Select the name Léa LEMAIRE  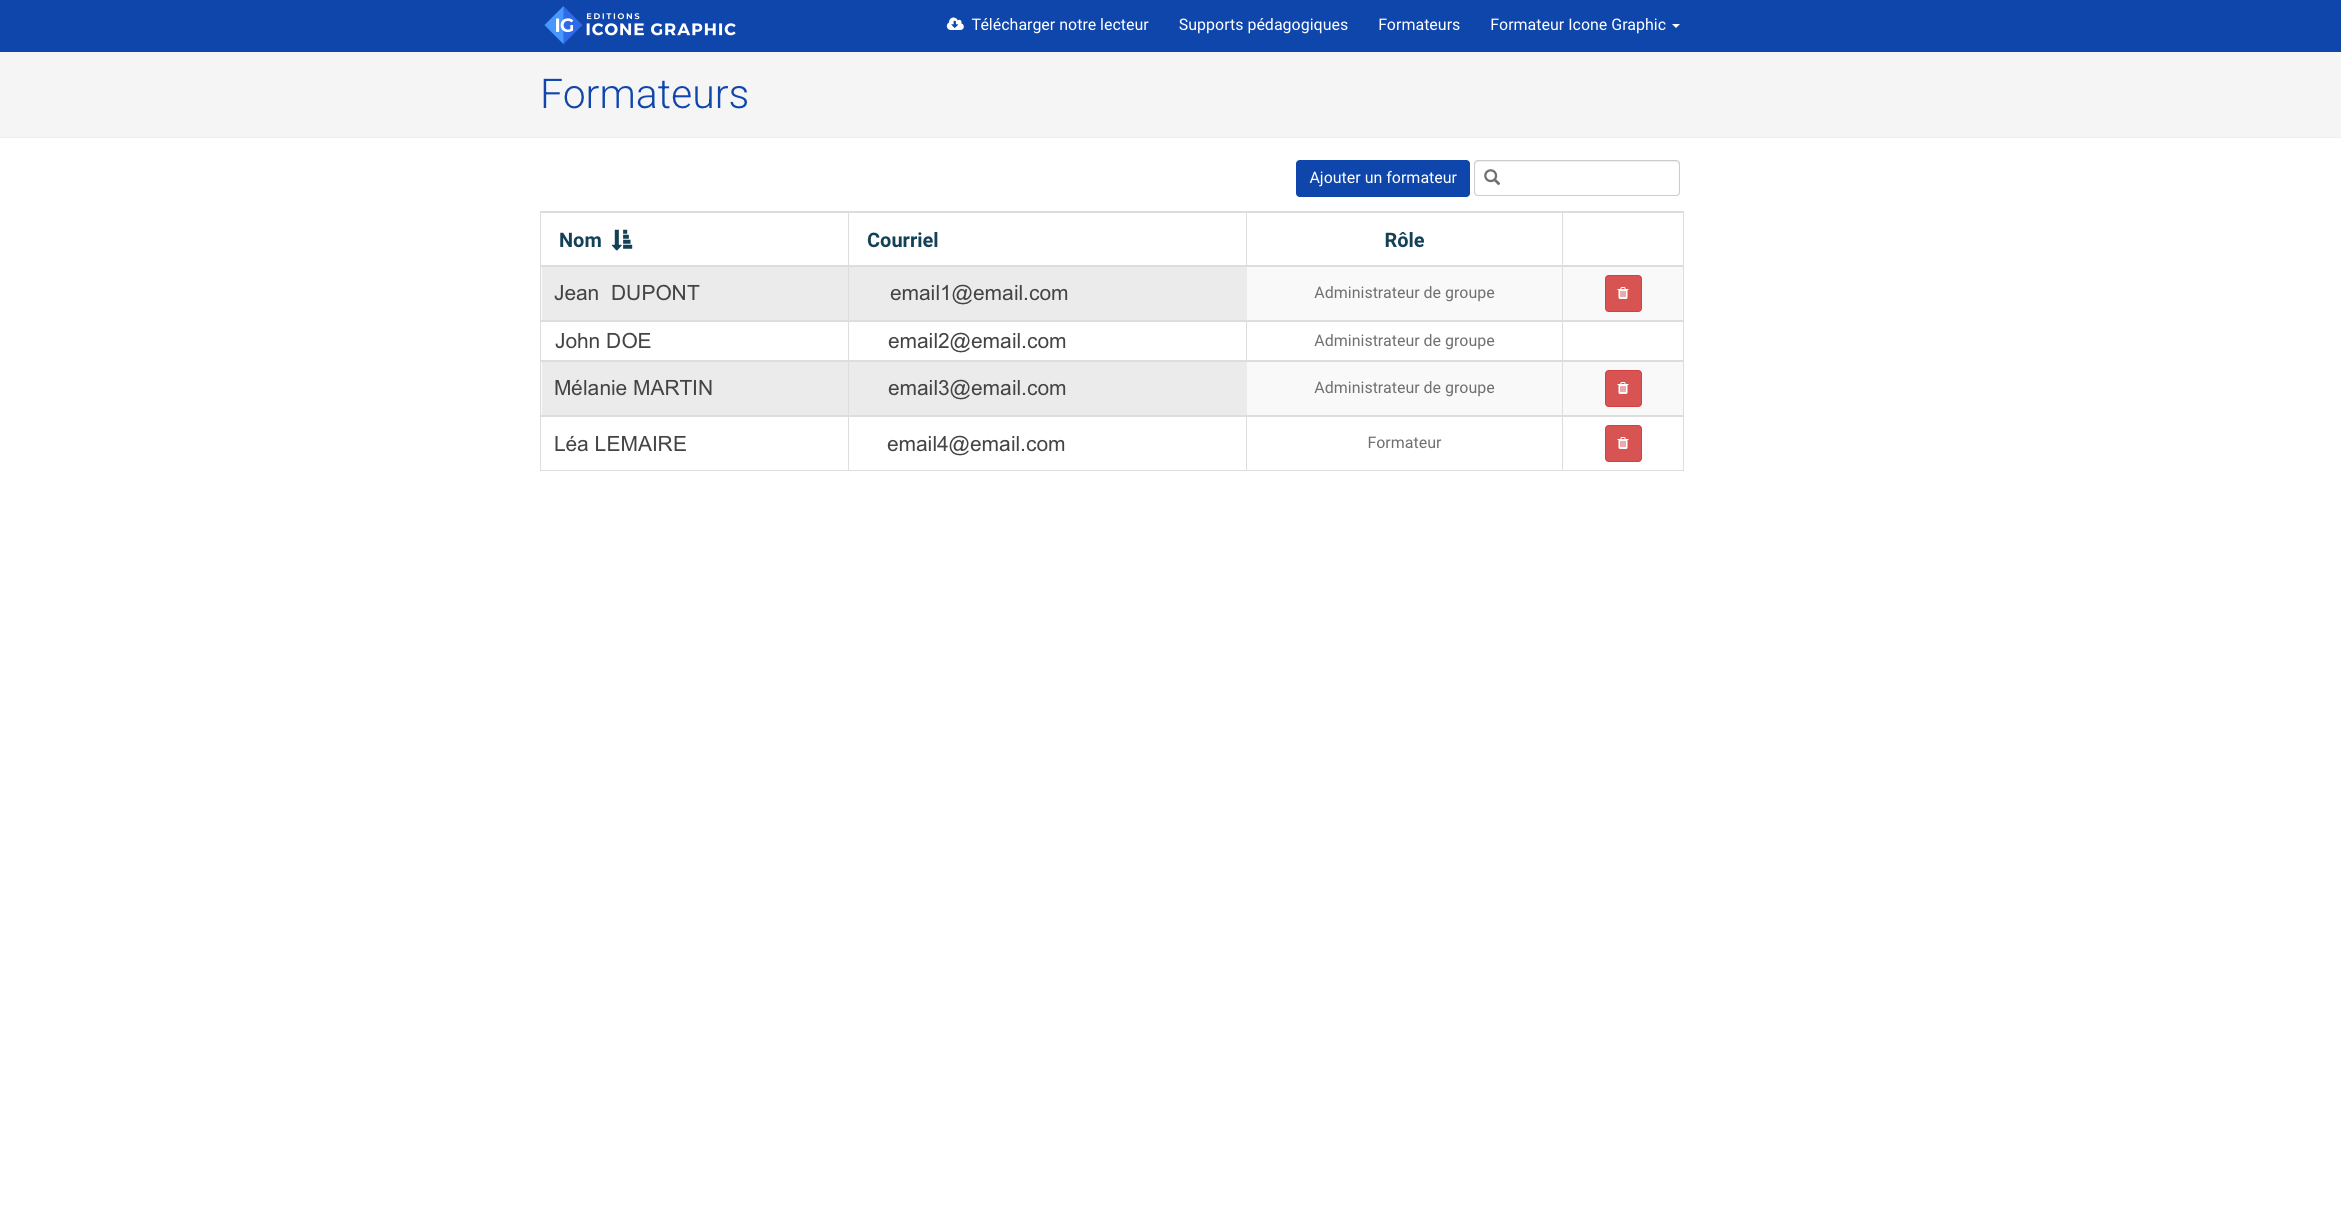coord(620,444)
